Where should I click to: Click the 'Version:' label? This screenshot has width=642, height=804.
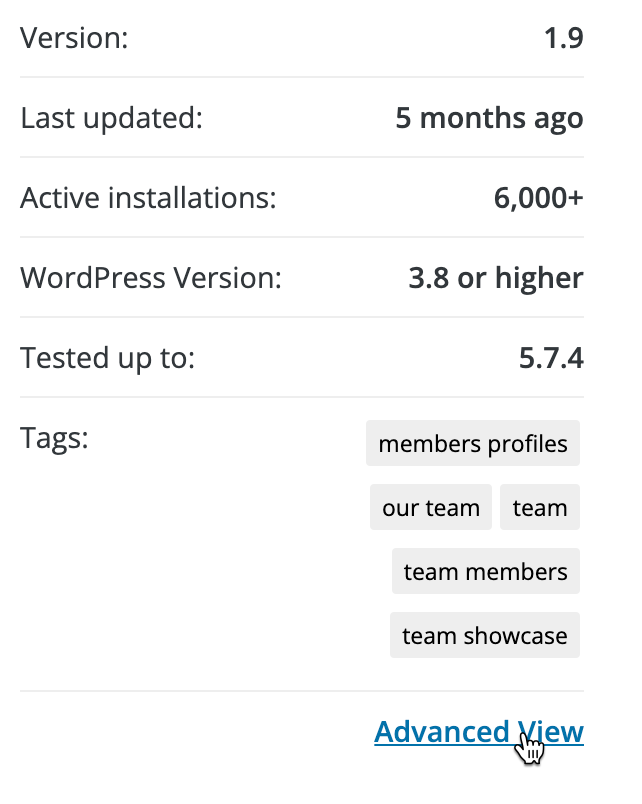(74, 38)
